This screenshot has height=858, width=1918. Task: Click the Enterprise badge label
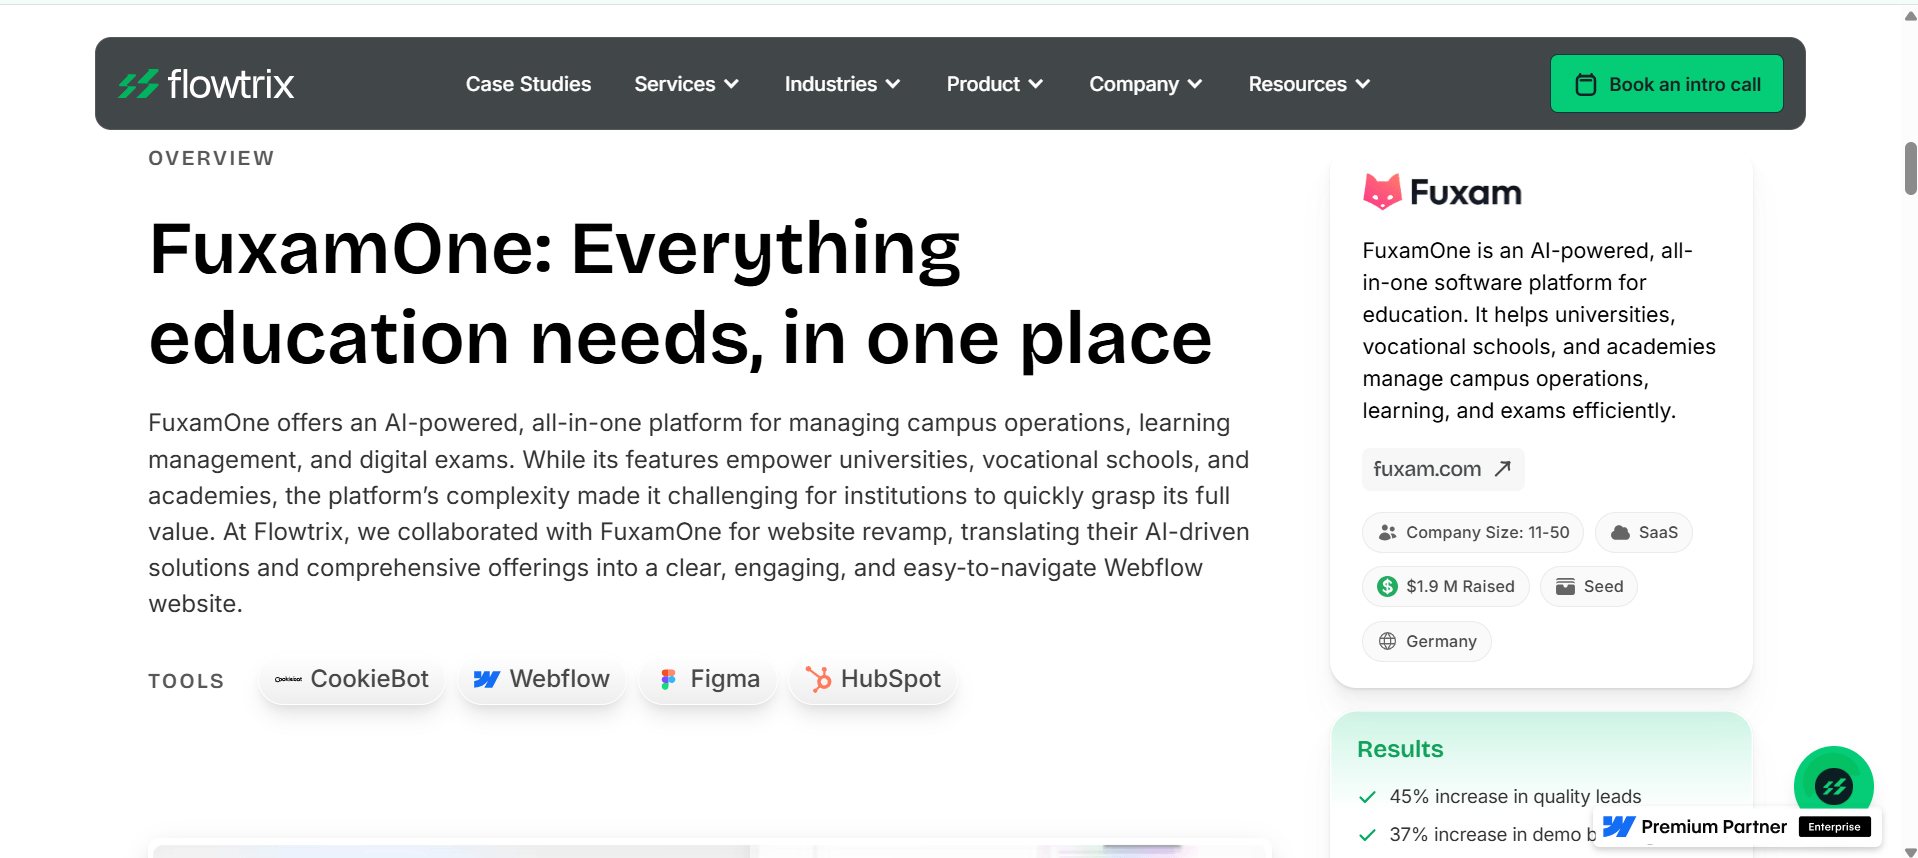click(1834, 827)
